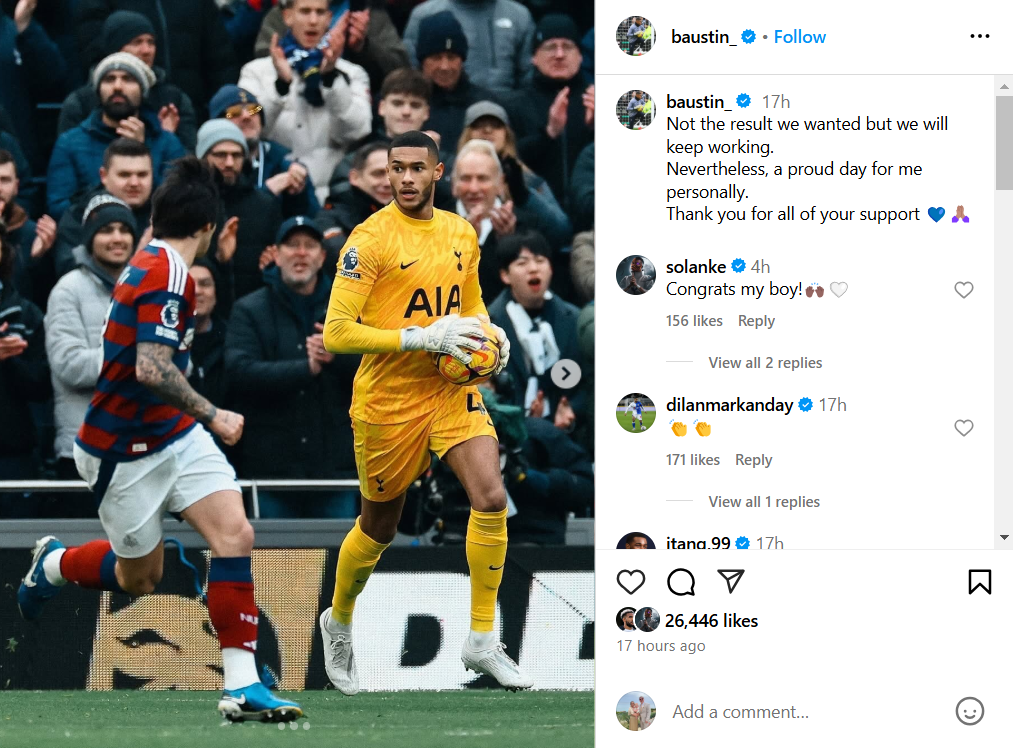Like the post with the heart icon
Viewport: 1013px width, 748px height.
pyautogui.click(x=631, y=582)
